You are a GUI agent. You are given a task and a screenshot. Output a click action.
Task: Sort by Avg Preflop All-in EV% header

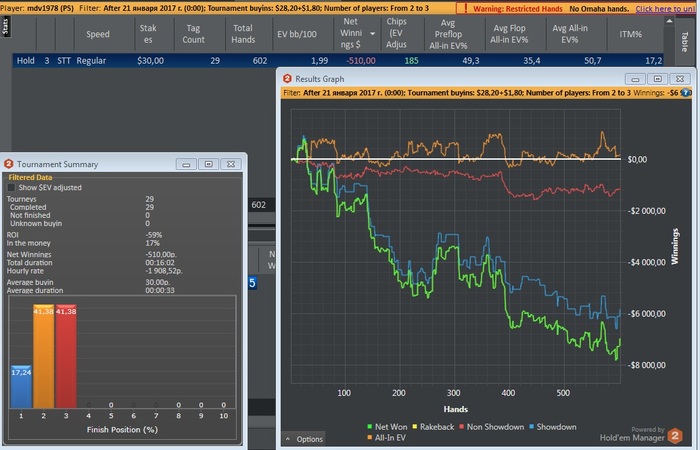point(448,34)
